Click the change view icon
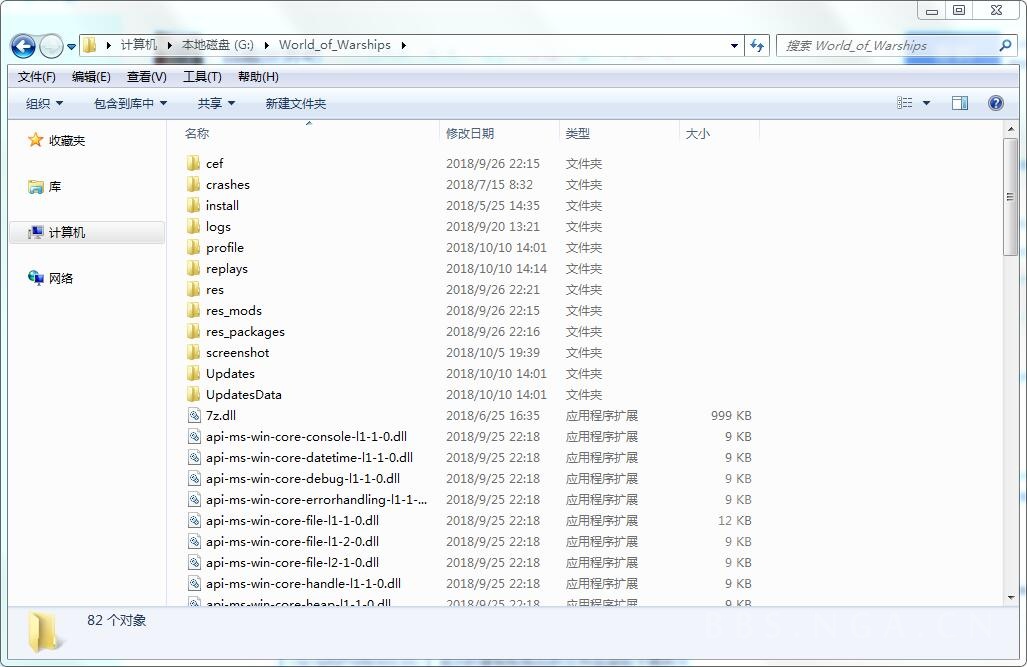 coord(905,103)
